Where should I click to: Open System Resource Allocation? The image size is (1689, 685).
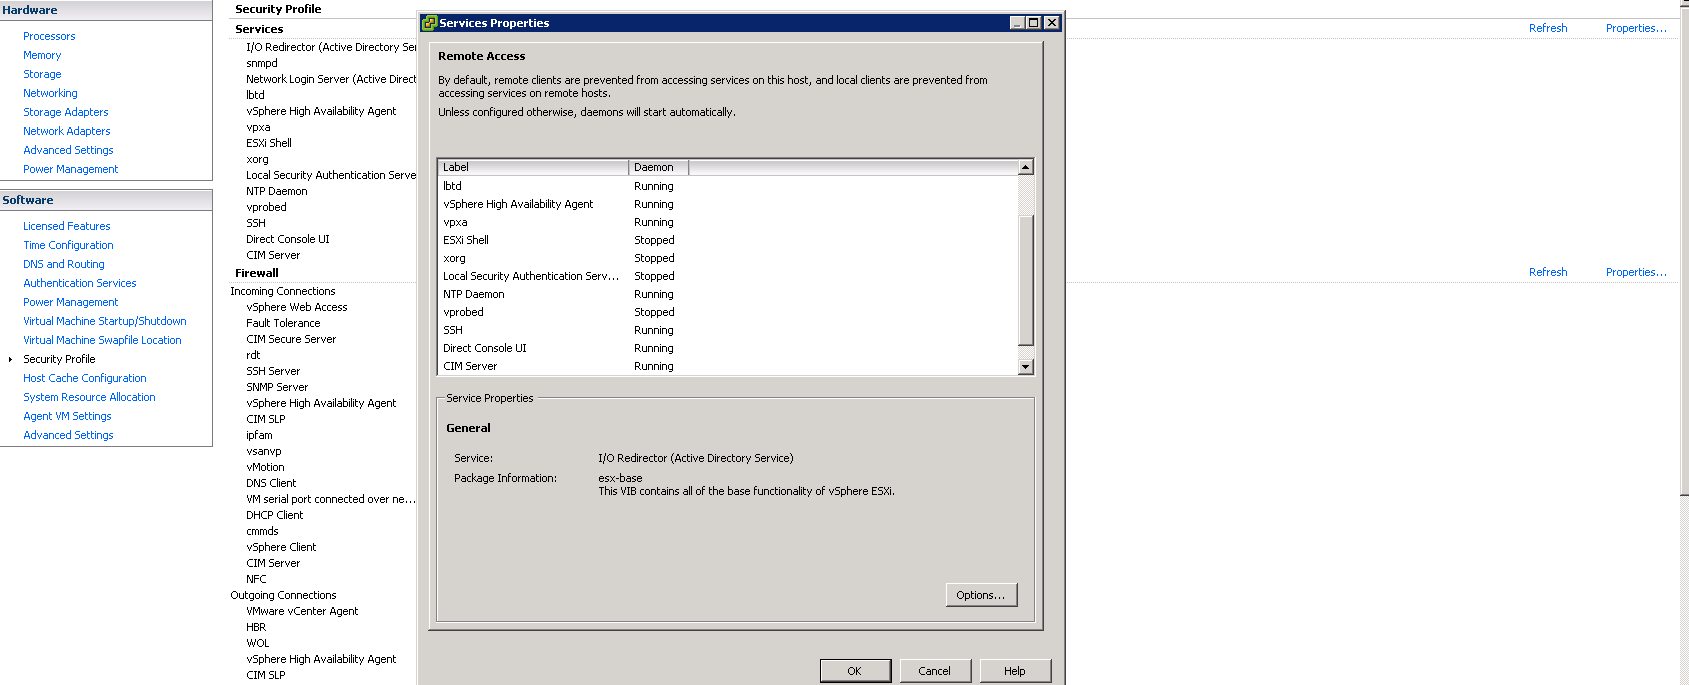pos(89,397)
